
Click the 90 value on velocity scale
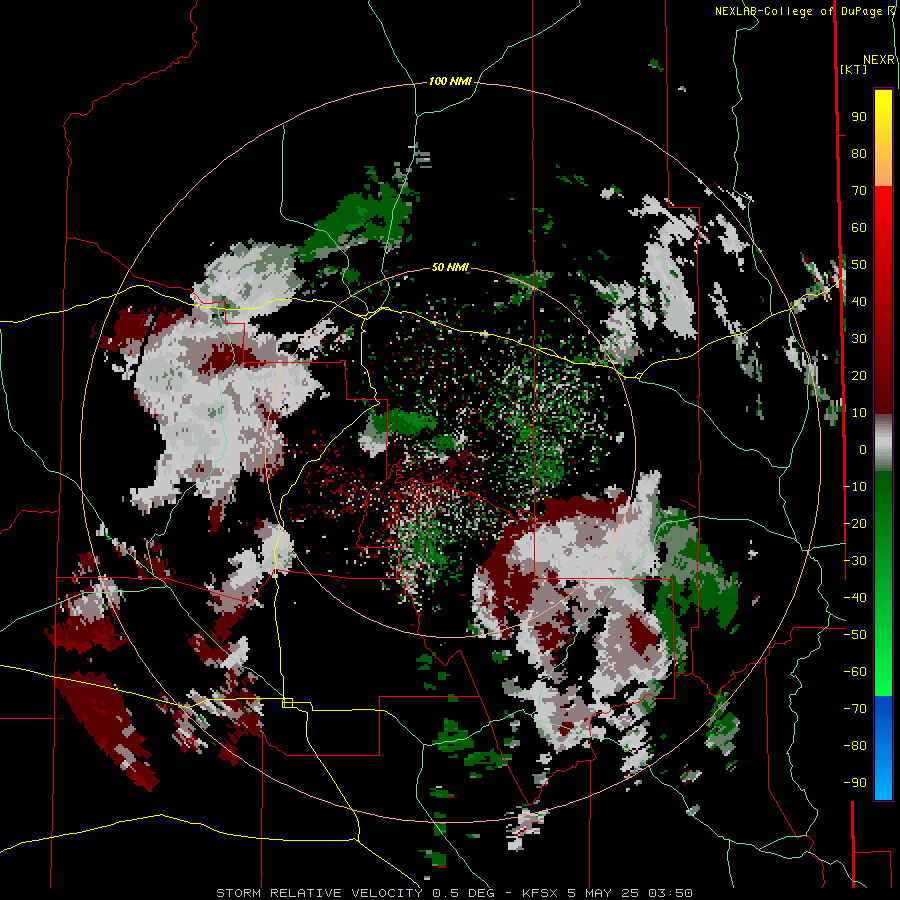point(859,117)
